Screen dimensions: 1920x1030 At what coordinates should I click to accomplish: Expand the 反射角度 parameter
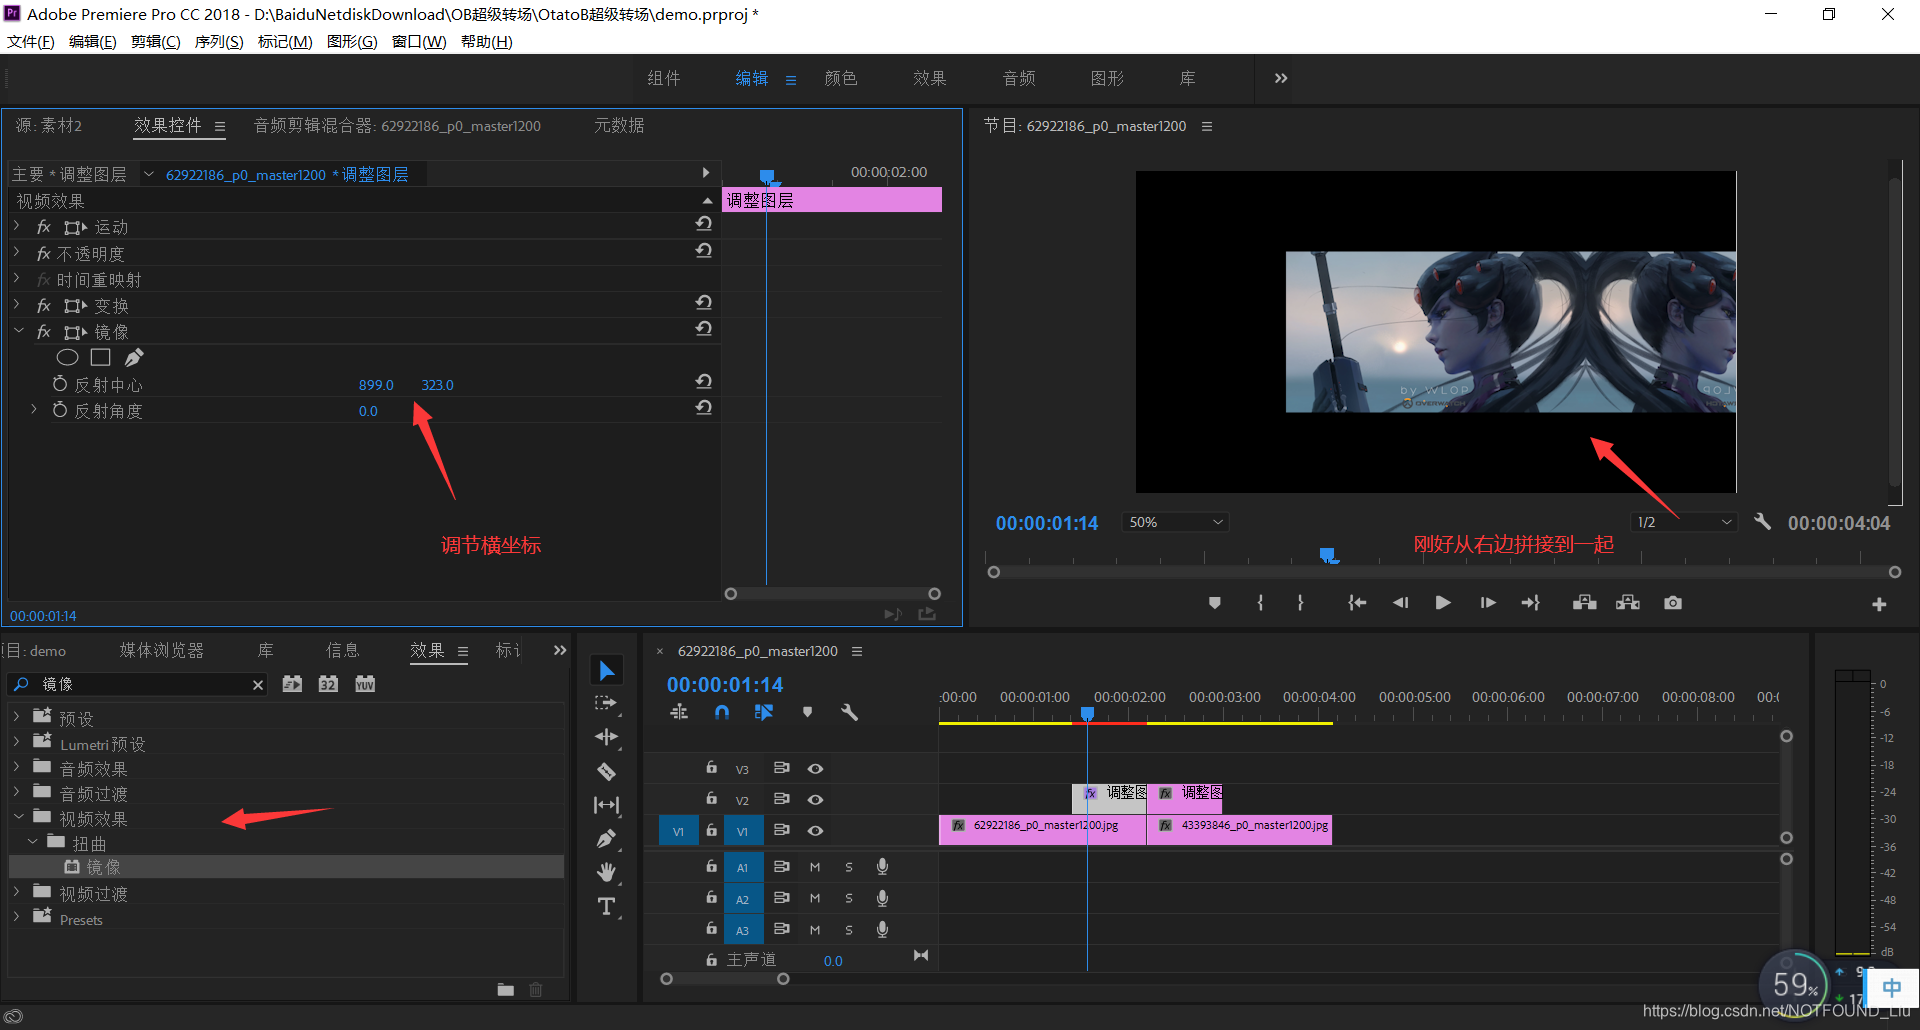pyautogui.click(x=34, y=410)
